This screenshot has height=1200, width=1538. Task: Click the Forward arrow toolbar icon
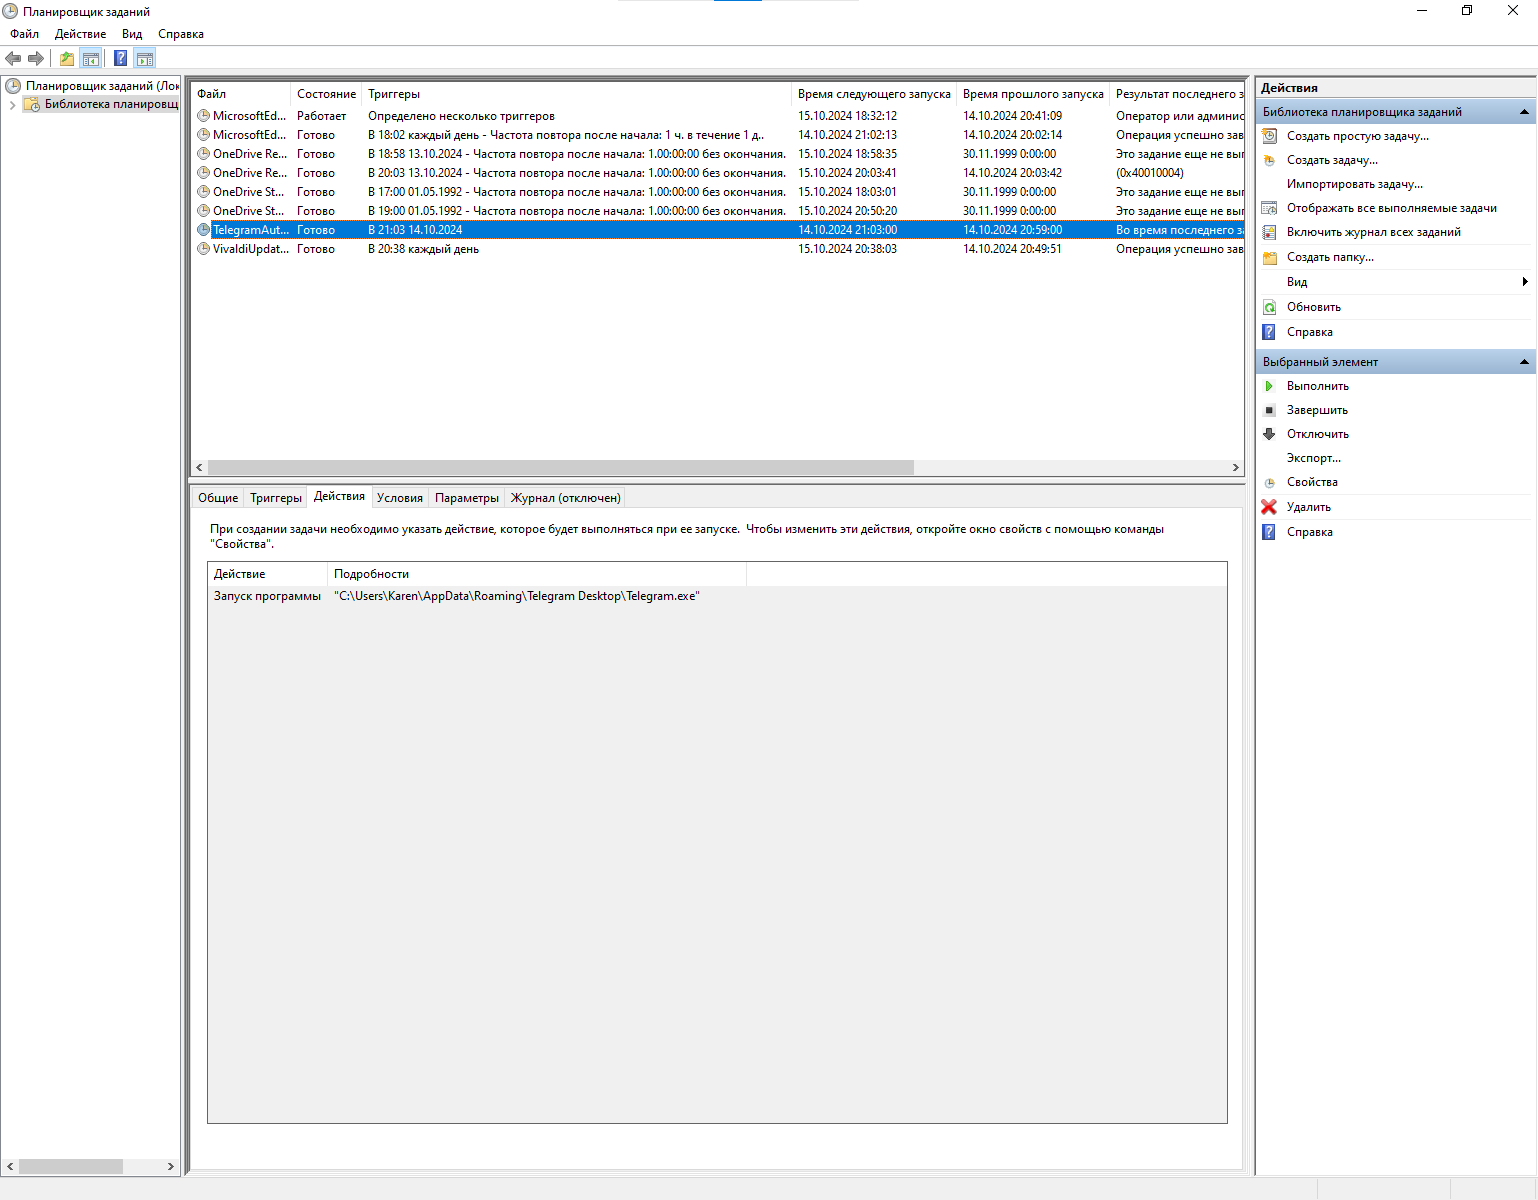pyautogui.click(x=36, y=58)
